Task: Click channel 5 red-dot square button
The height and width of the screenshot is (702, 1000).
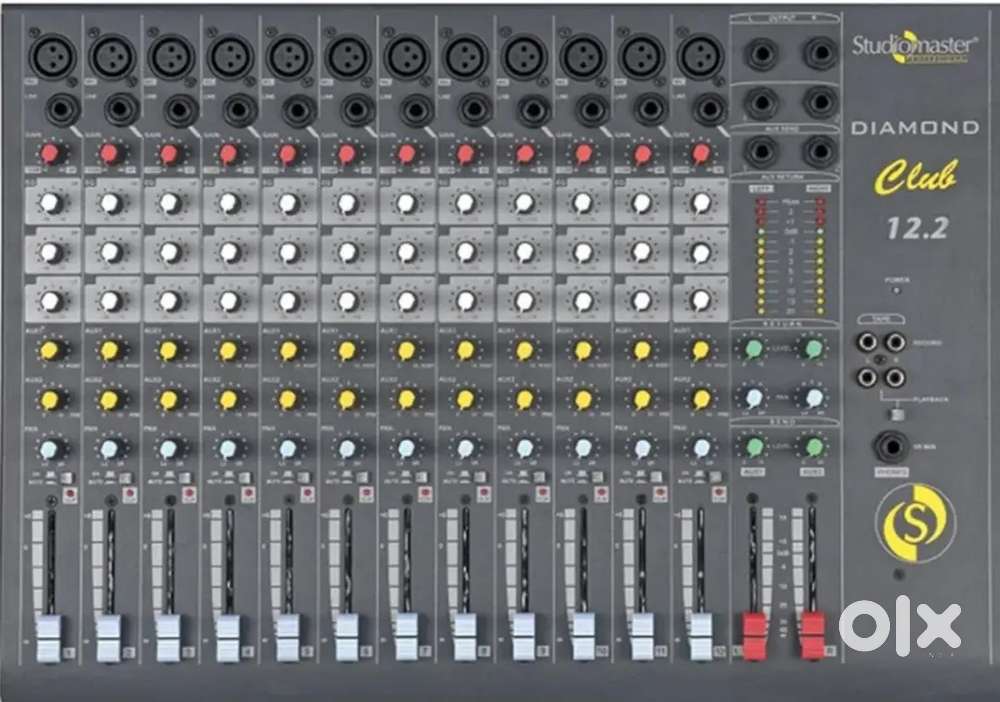Action: [x=307, y=494]
